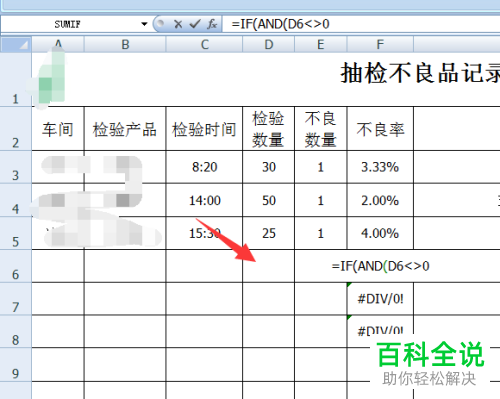500x399 pixels.
Task: Select defect count cell in row 5
Action: click(x=321, y=233)
